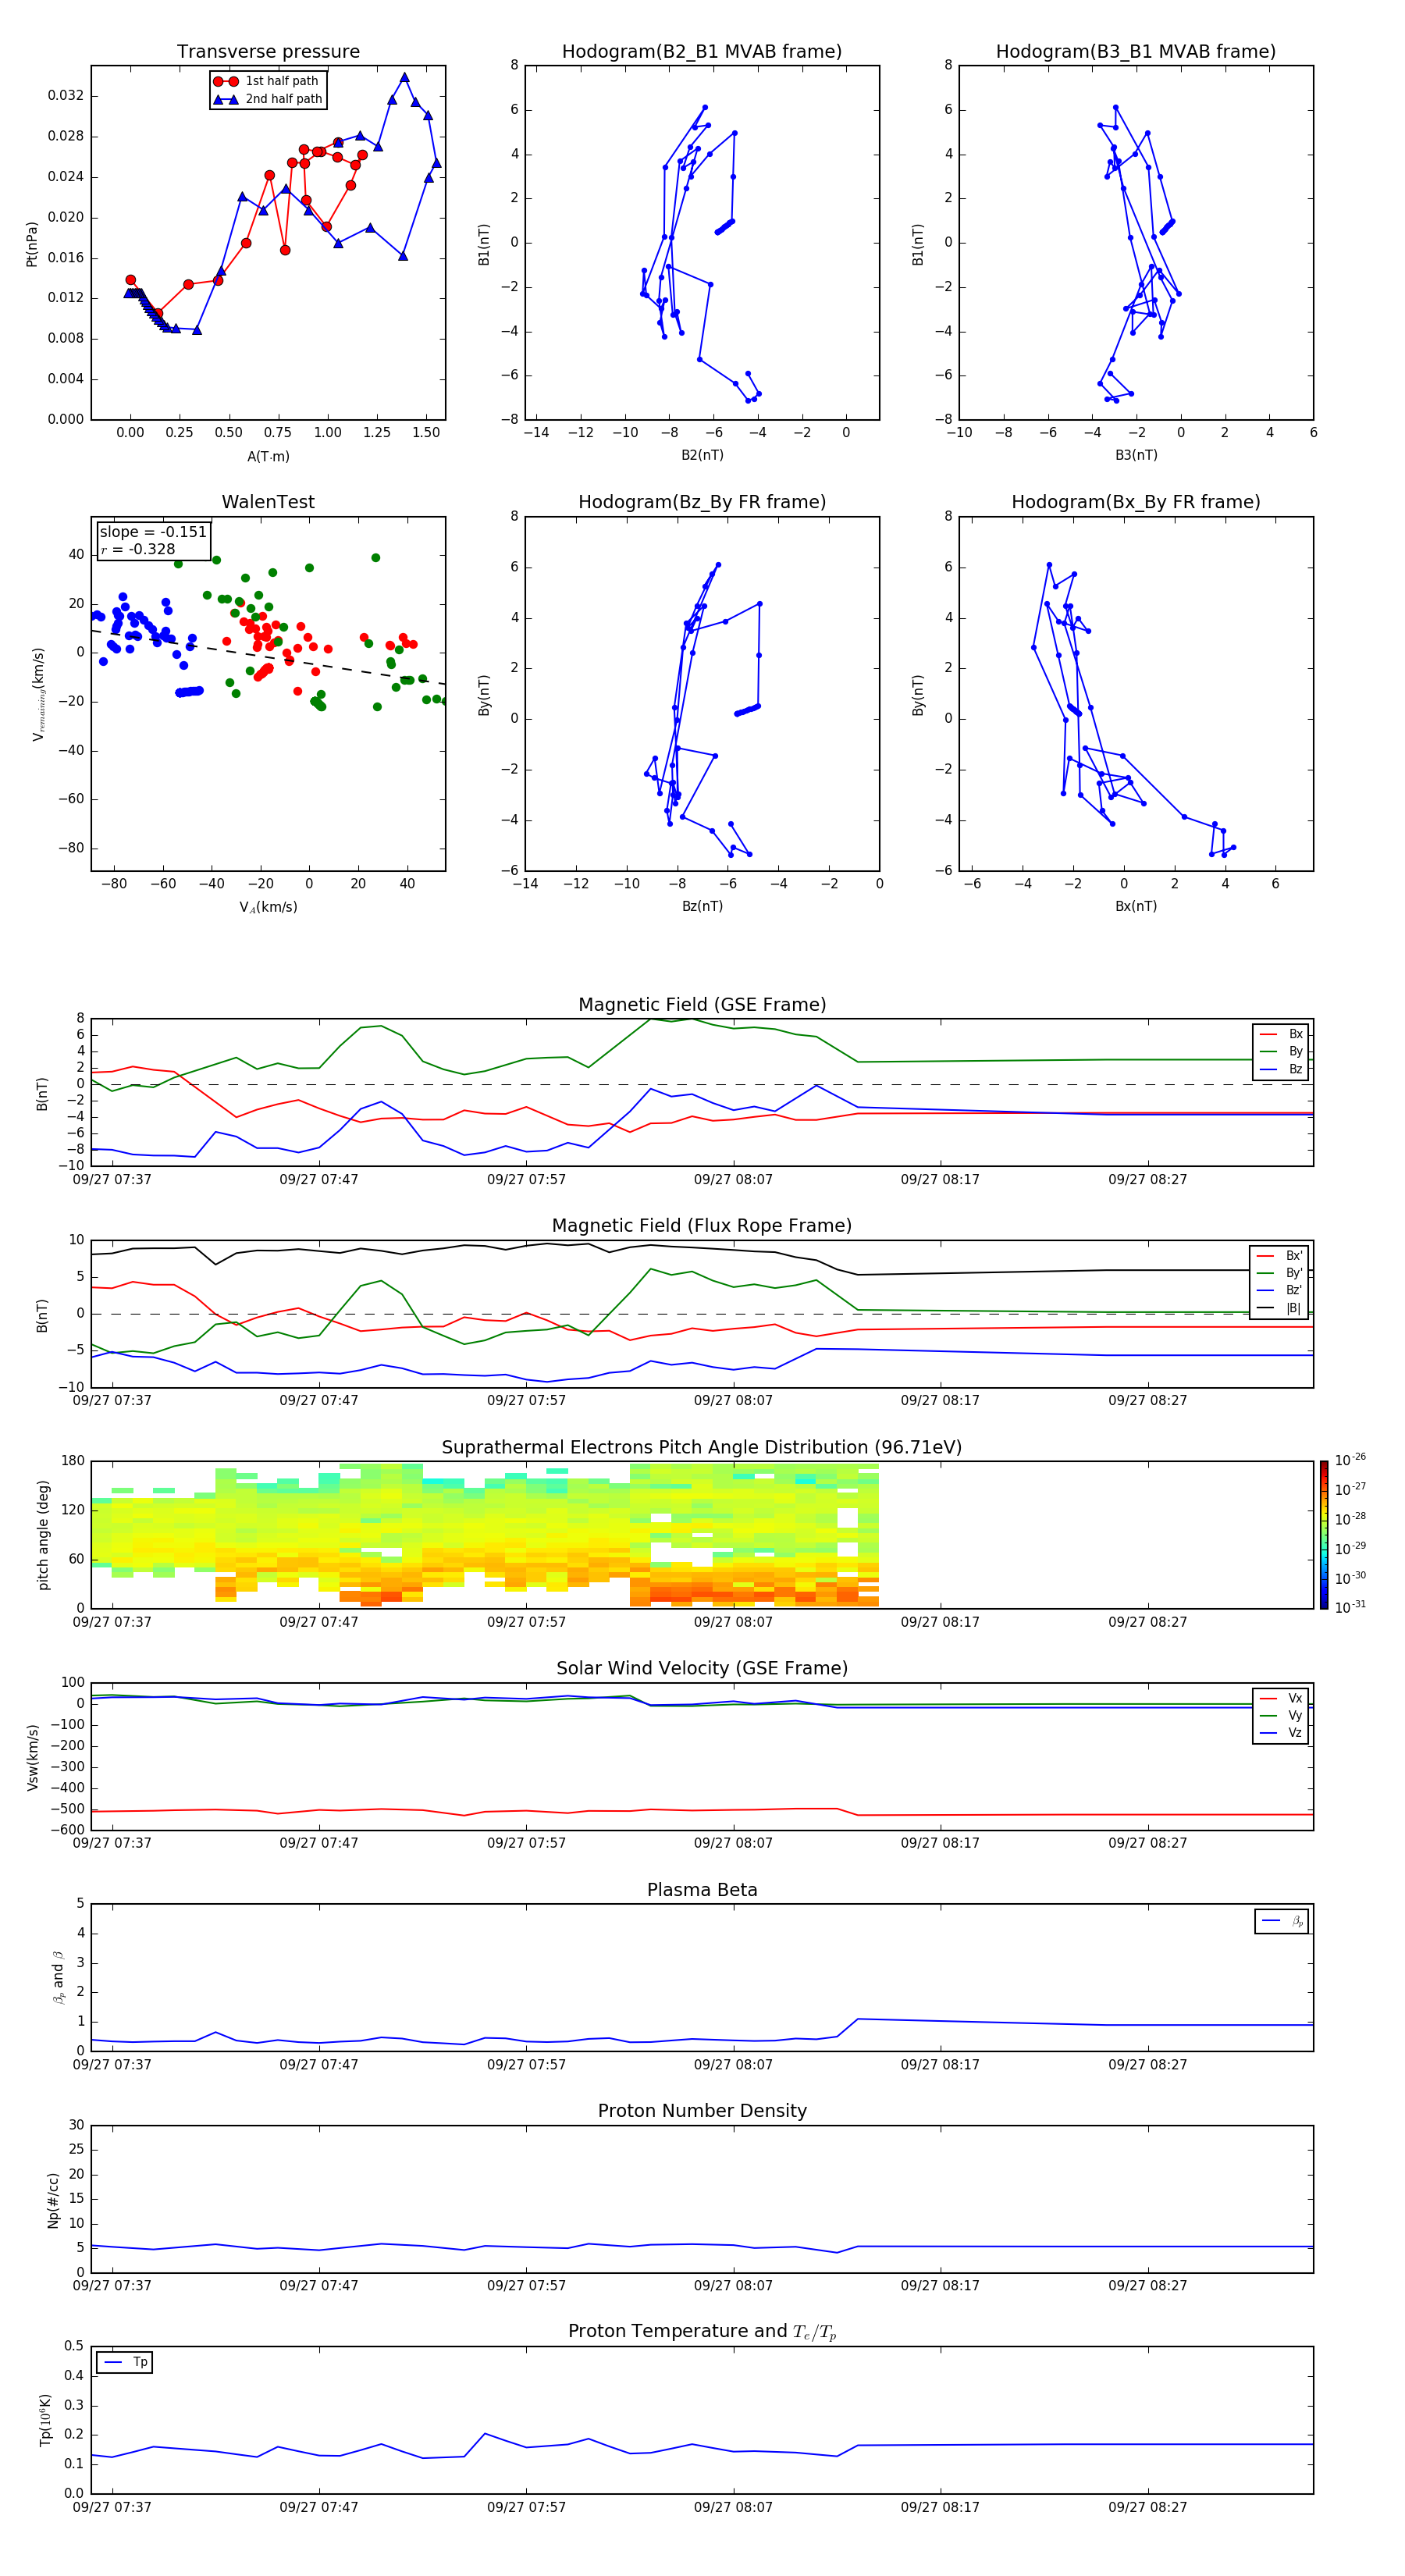Click 'Magnetic Field (Flux Rope Frame)' title
Screen dimensions: 1405x2576
702,1226
